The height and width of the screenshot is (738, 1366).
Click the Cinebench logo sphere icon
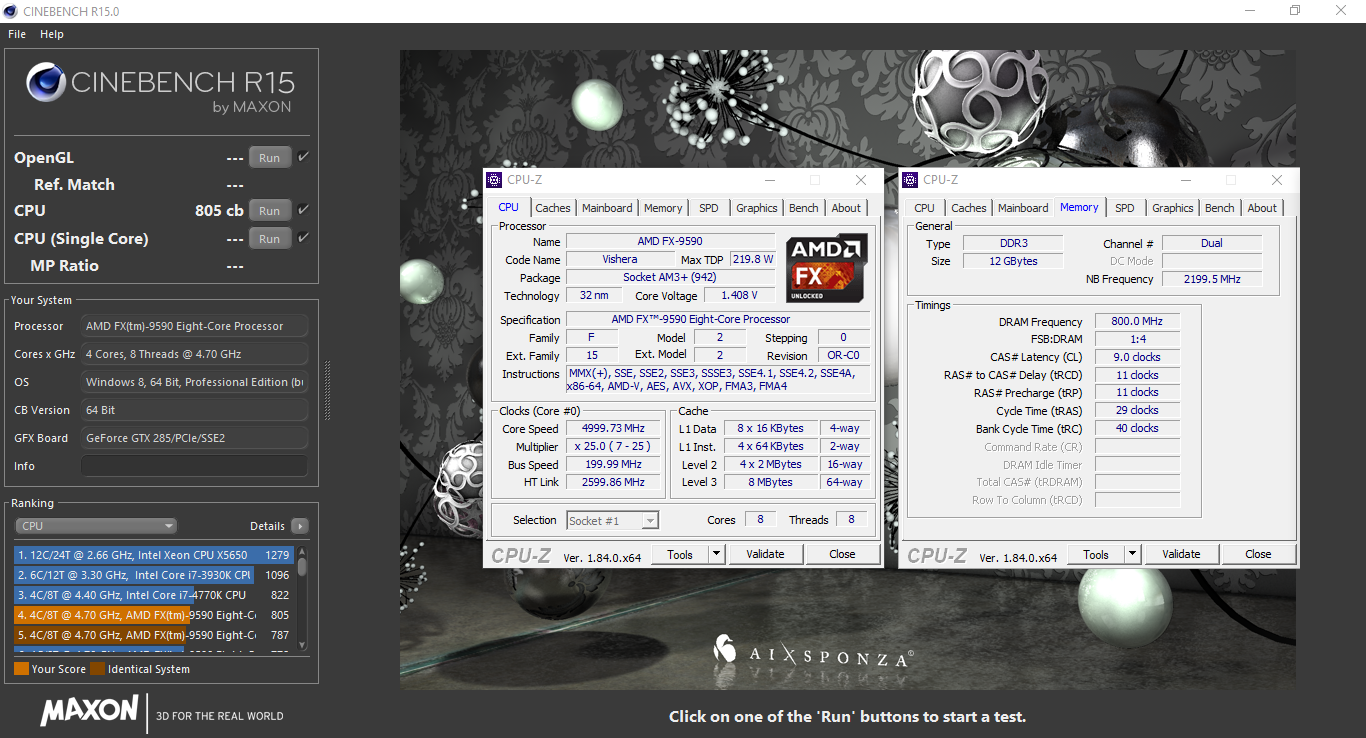tap(45, 84)
